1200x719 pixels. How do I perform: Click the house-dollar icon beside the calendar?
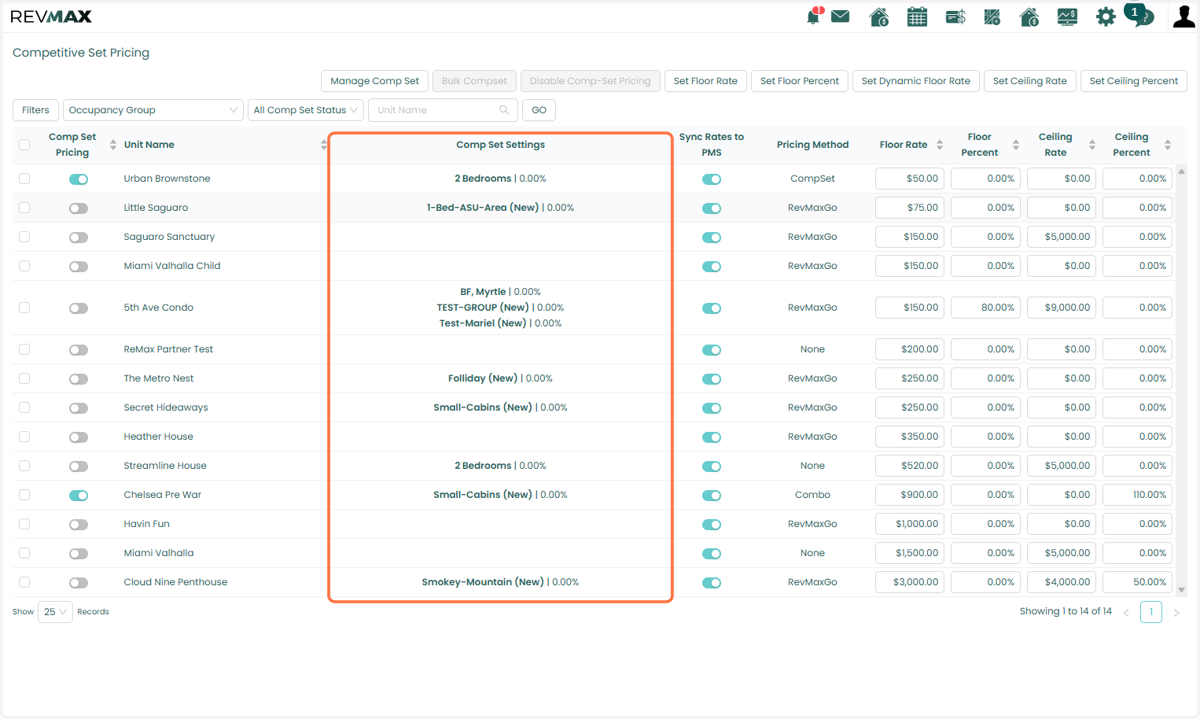coord(879,17)
